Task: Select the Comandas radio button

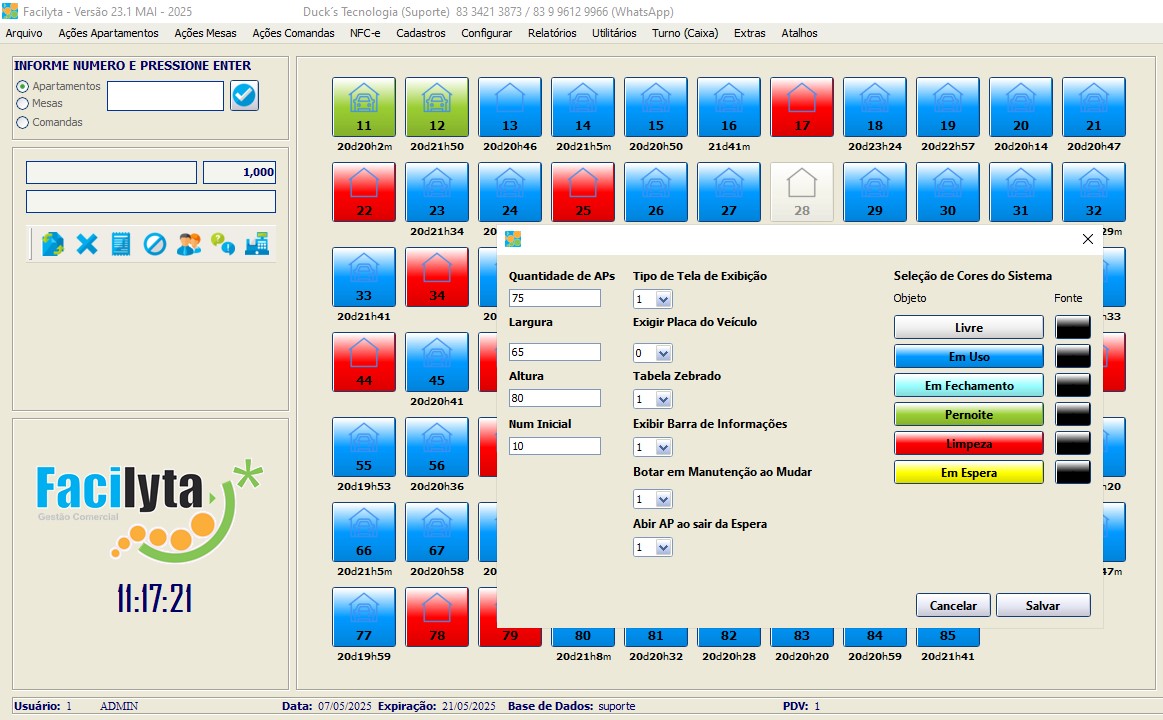Action: (23, 122)
